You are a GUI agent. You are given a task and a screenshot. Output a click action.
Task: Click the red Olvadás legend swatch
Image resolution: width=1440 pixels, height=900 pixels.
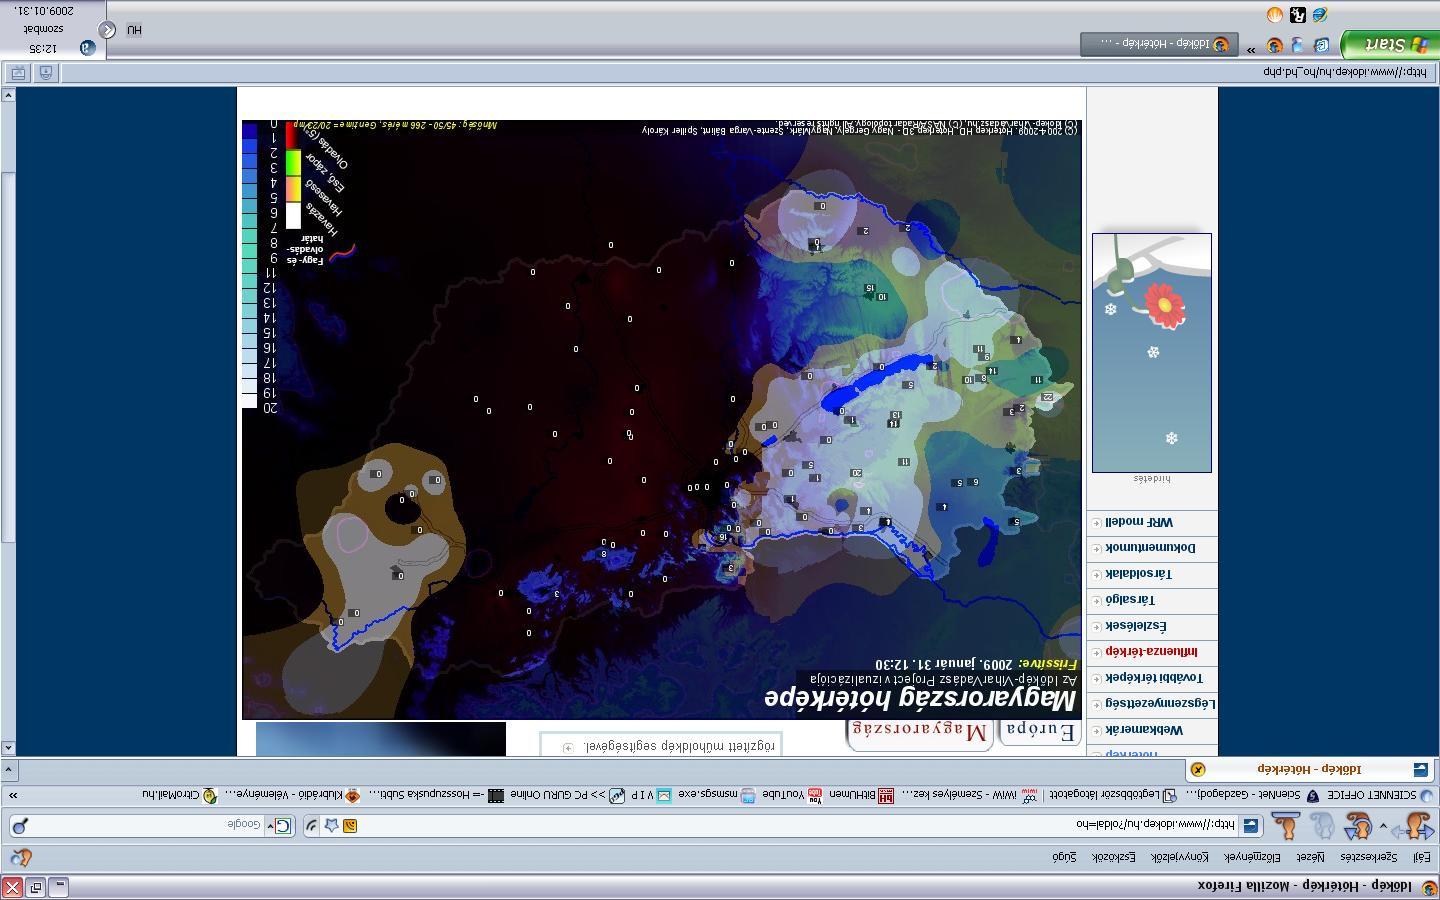pyautogui.click(x=291, y=136)
